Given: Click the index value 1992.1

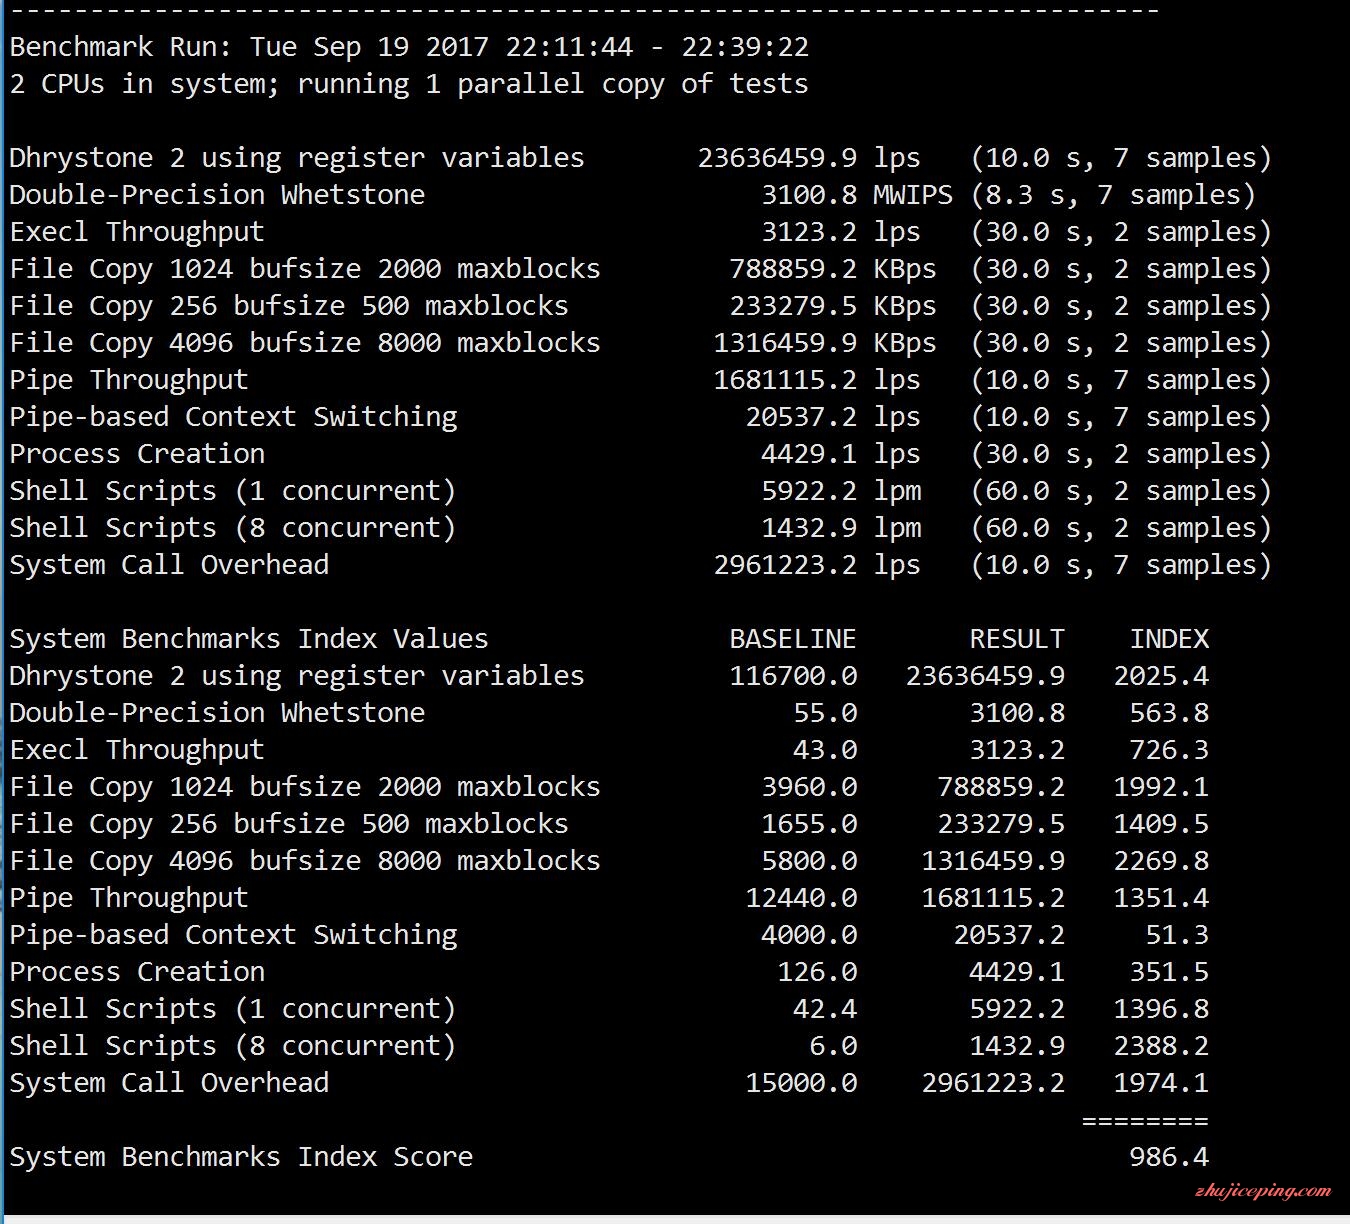Looking at the screenshot, I should pyautogui.click(x=1161, y=787).
